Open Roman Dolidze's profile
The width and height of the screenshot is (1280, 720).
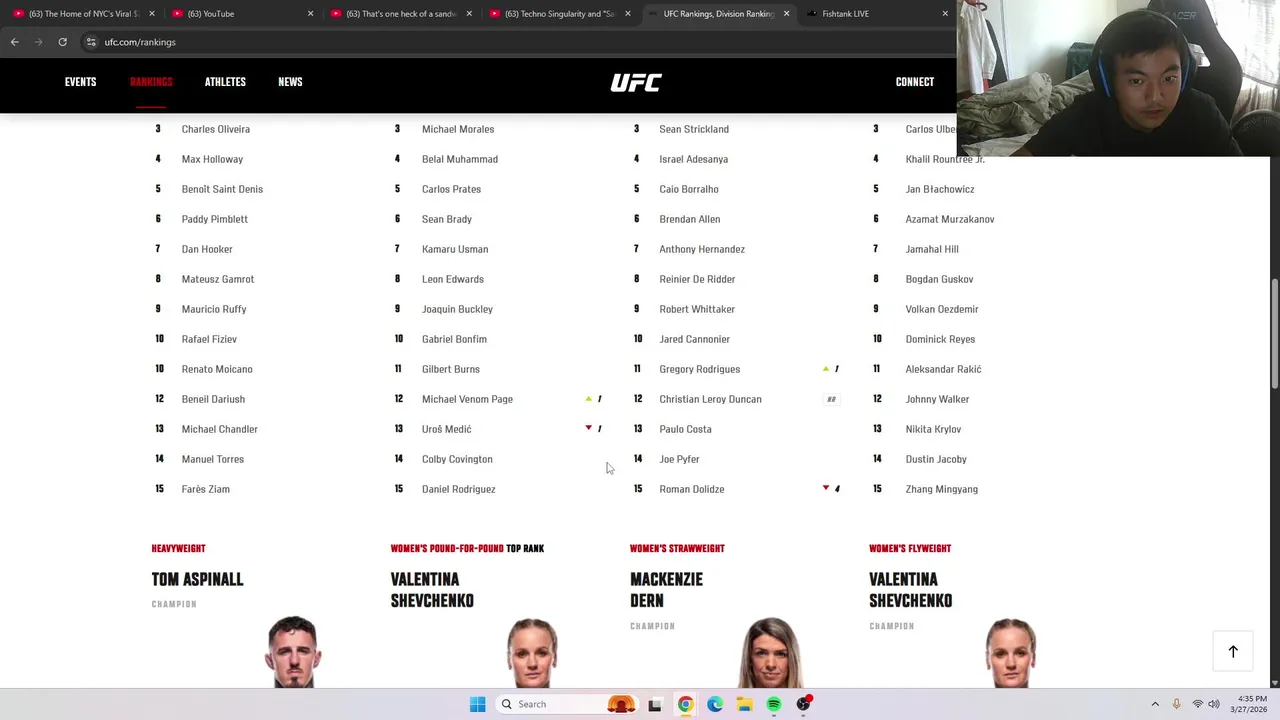point(692,489)
